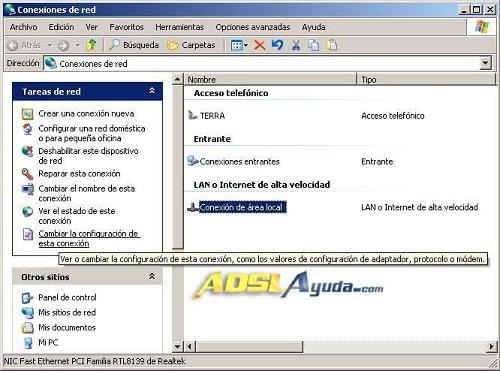Open the Opciones avanzadas menu

tap(253, 27)
